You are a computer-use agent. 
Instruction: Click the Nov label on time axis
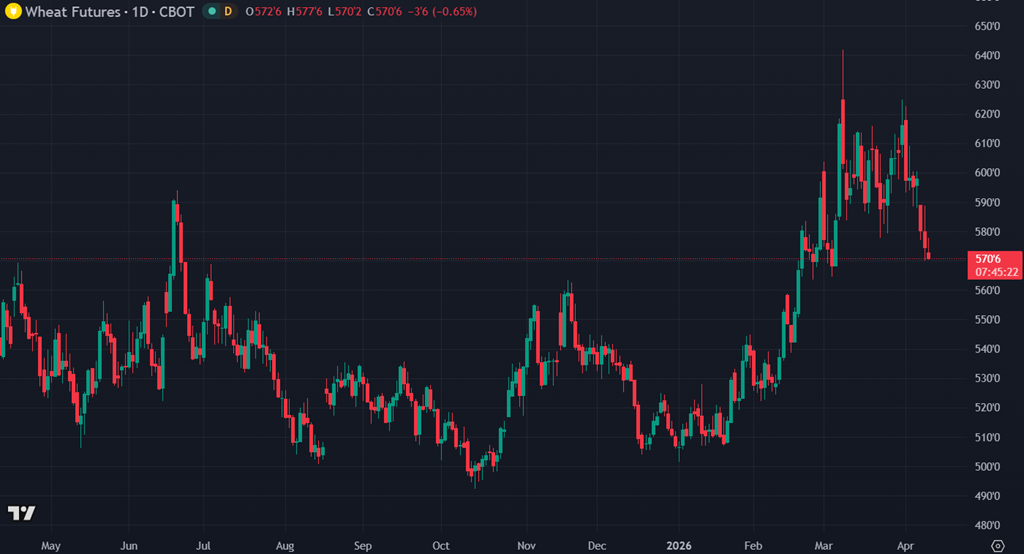click(526, 546)
